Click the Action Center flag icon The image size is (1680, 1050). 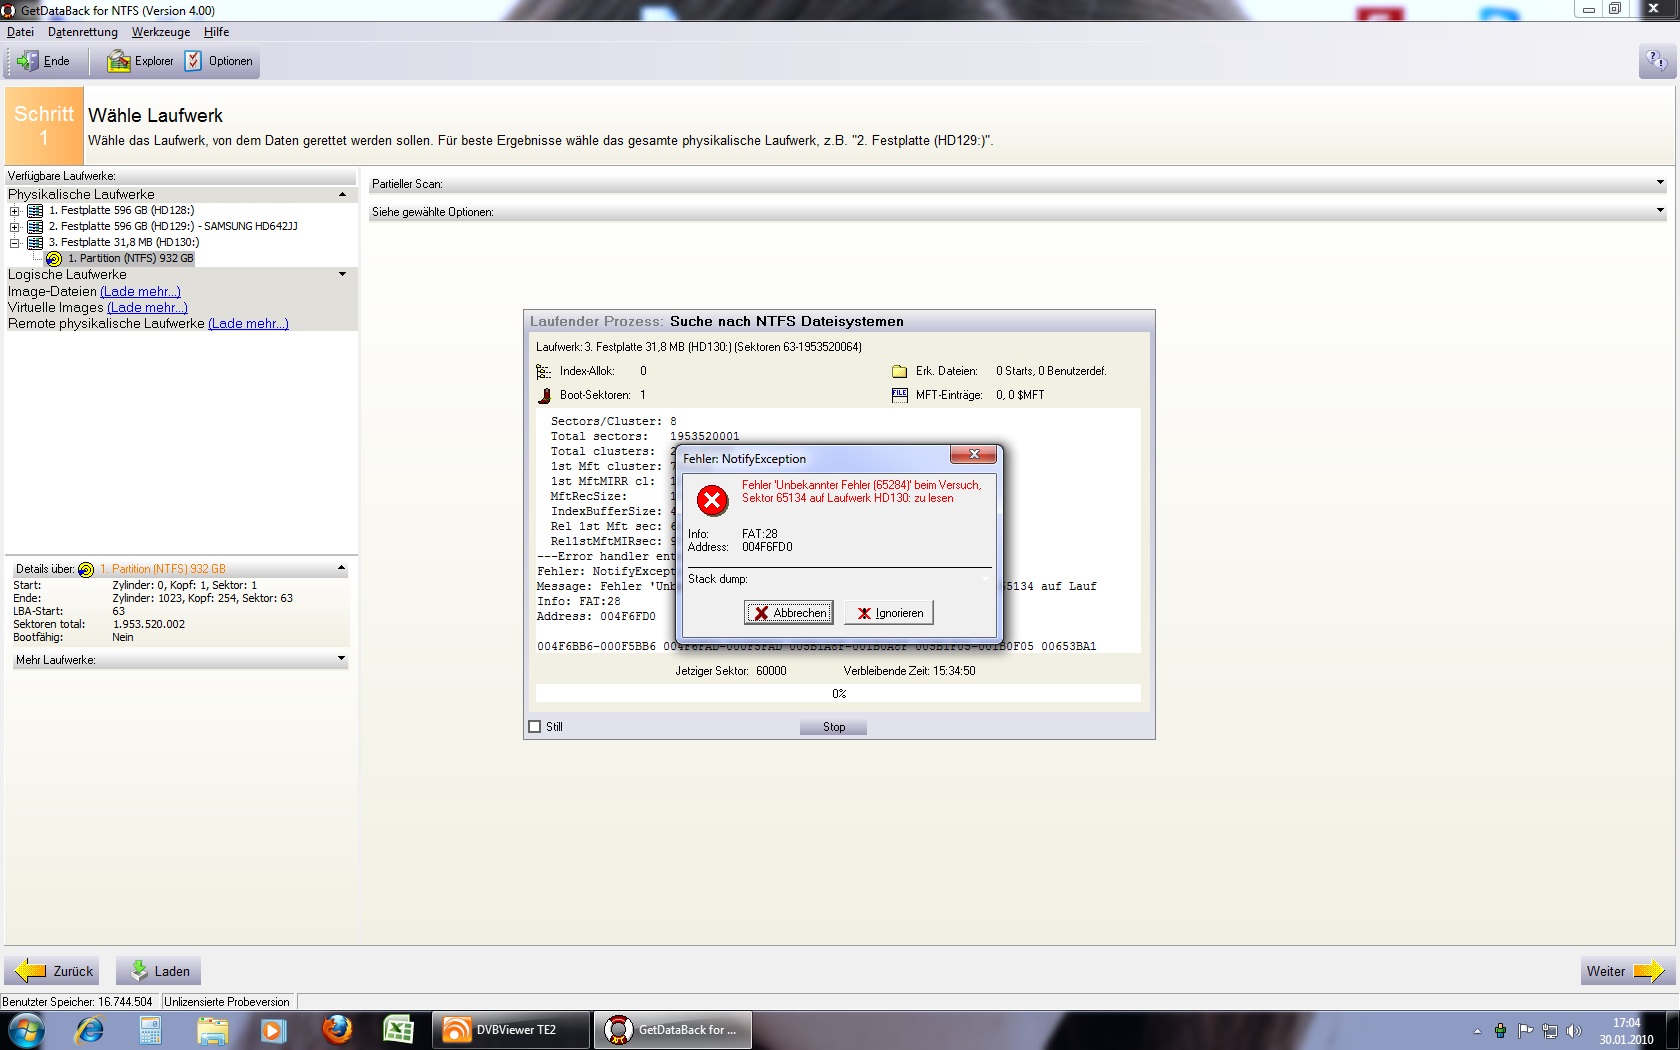point(1525,1031)
